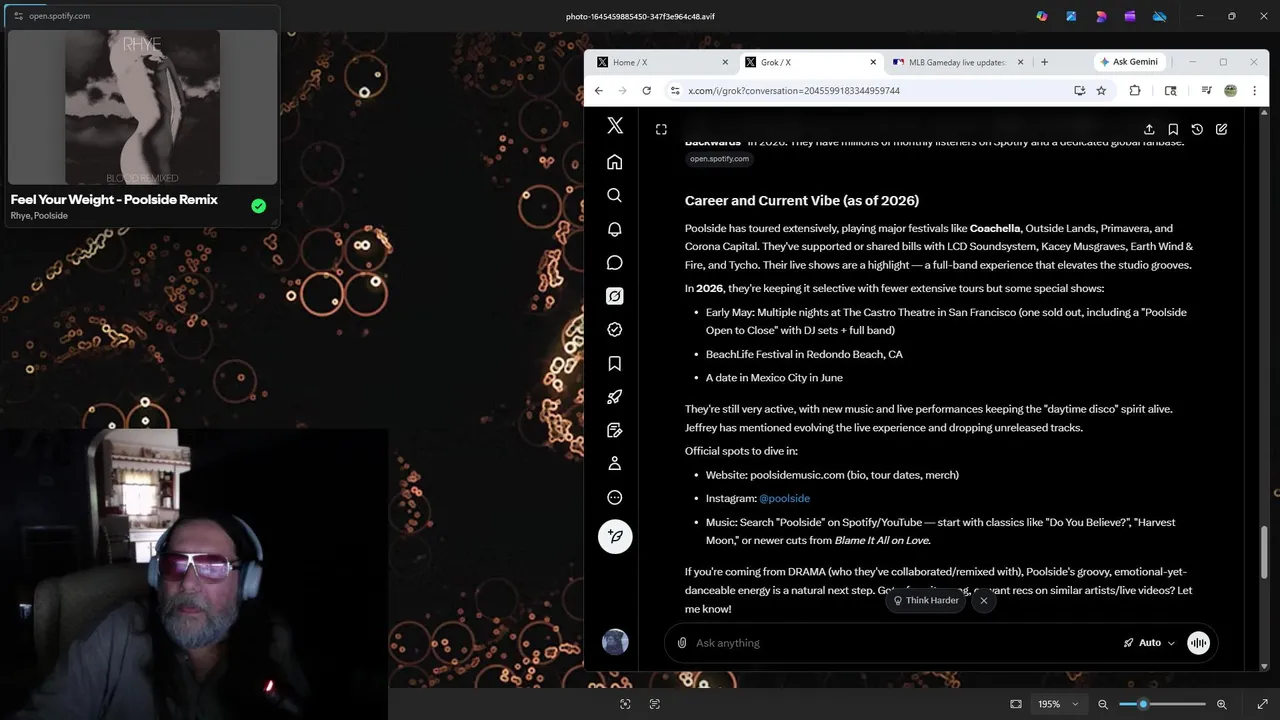Open the browser extensions puzzle icon
This screenshot has height=720, width=1280.
1135,90
